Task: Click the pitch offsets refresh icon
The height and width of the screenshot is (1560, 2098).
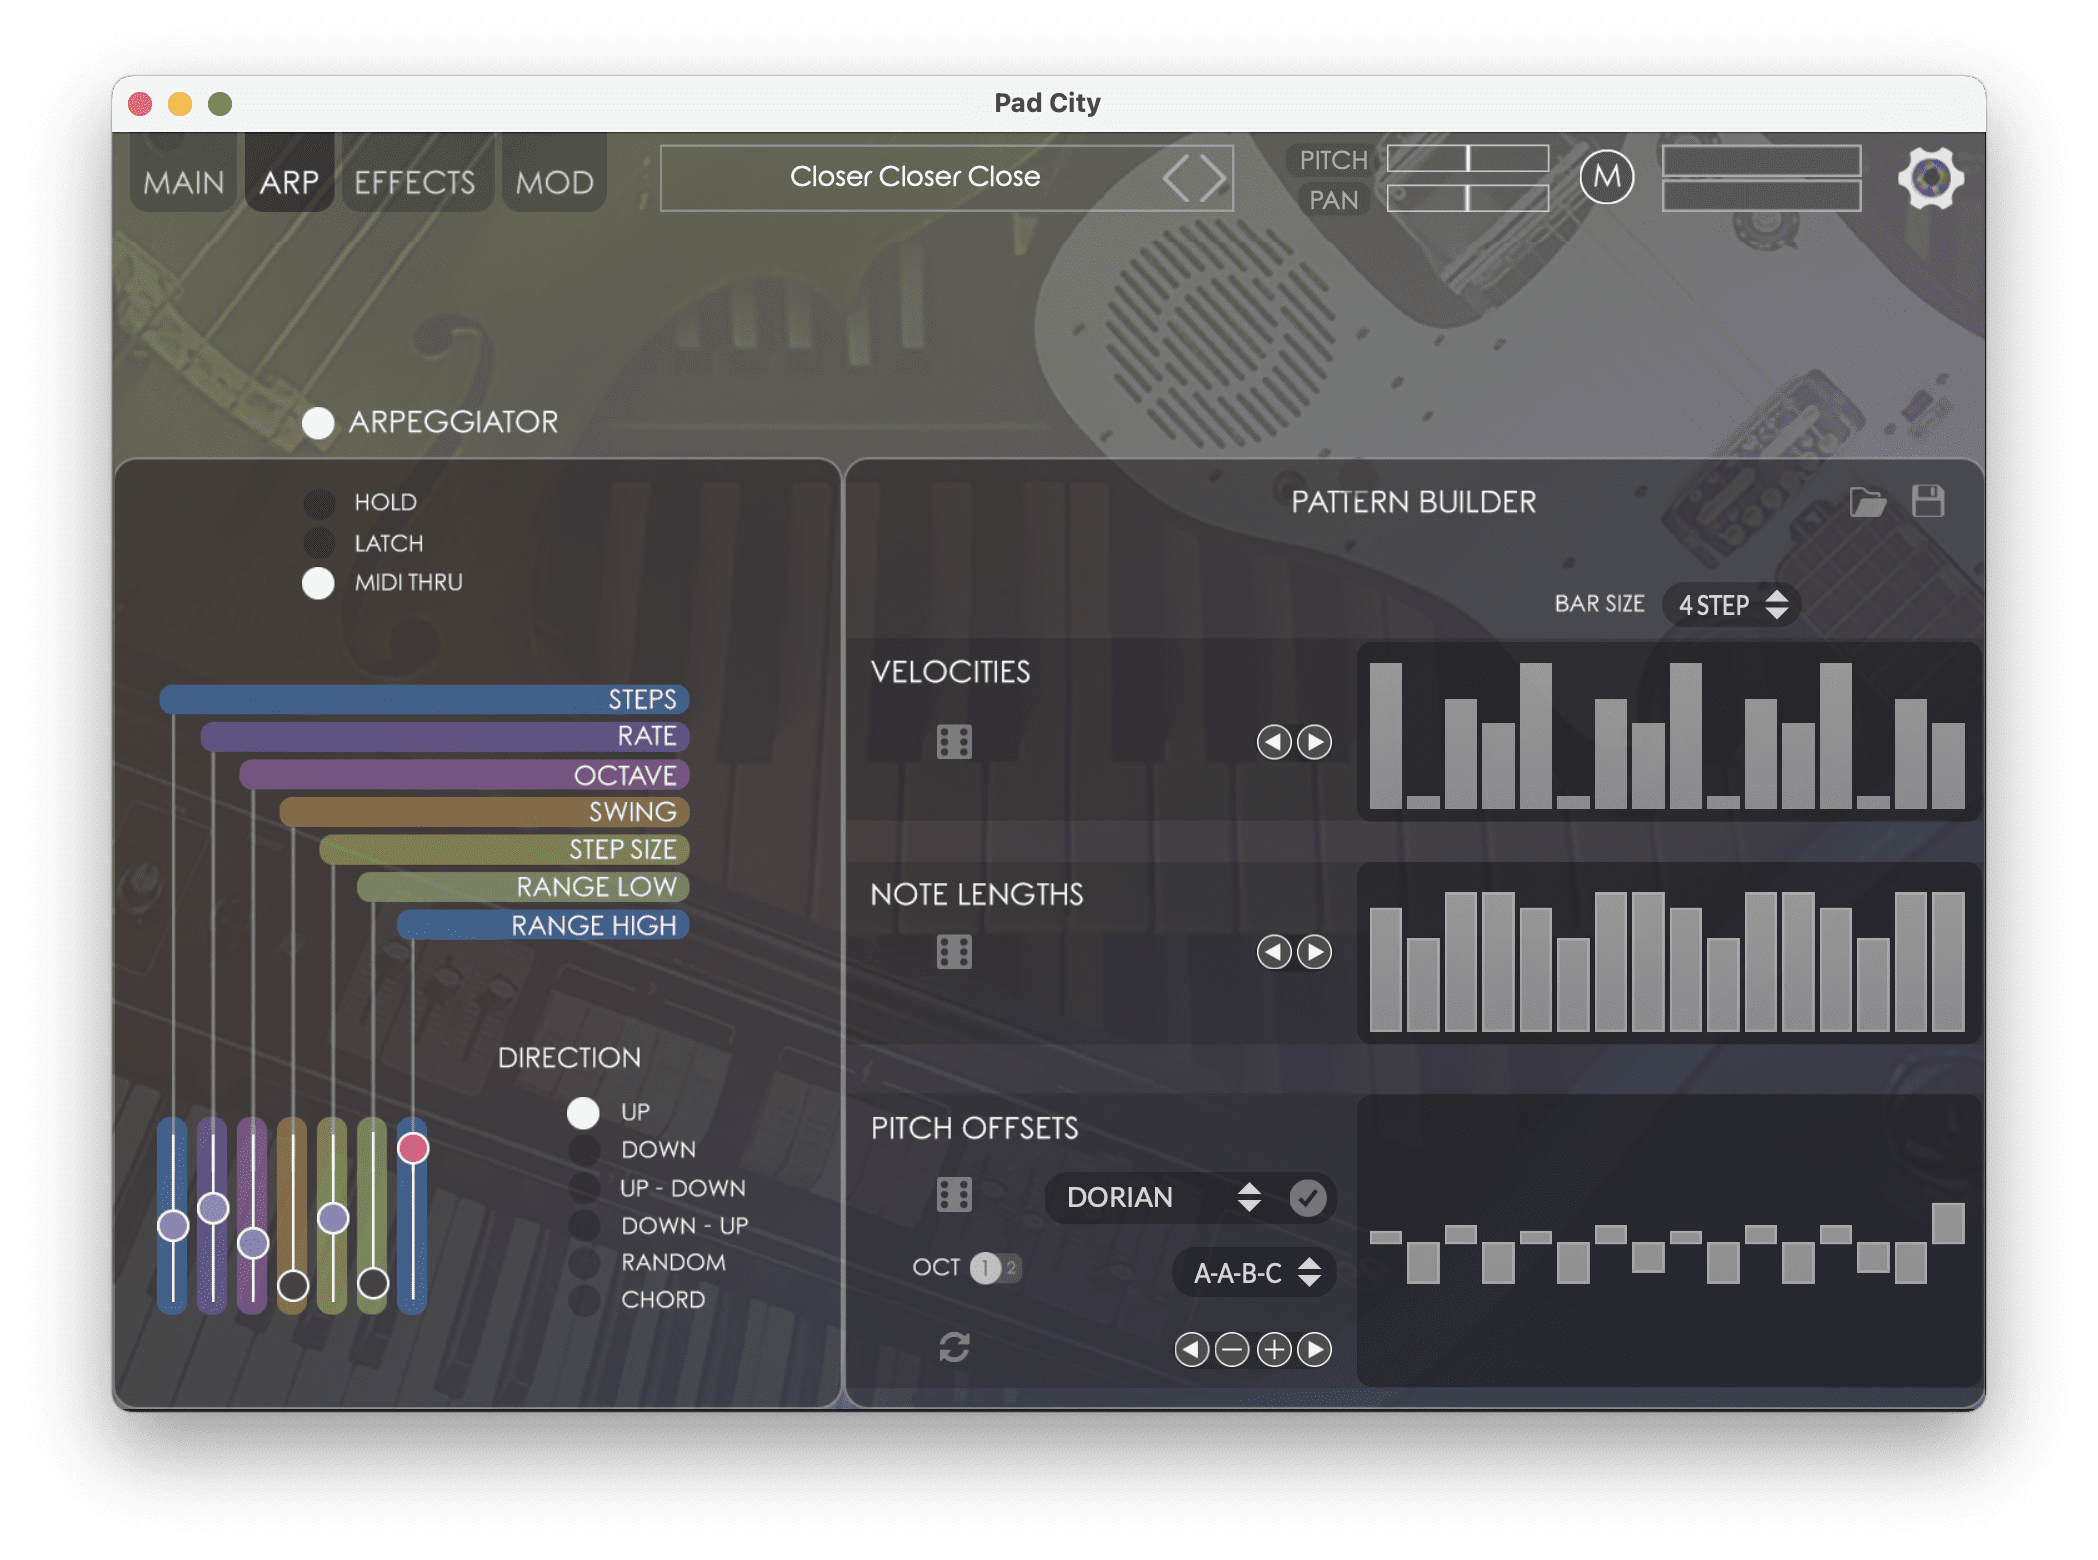Action: [x=954, y=1347]
